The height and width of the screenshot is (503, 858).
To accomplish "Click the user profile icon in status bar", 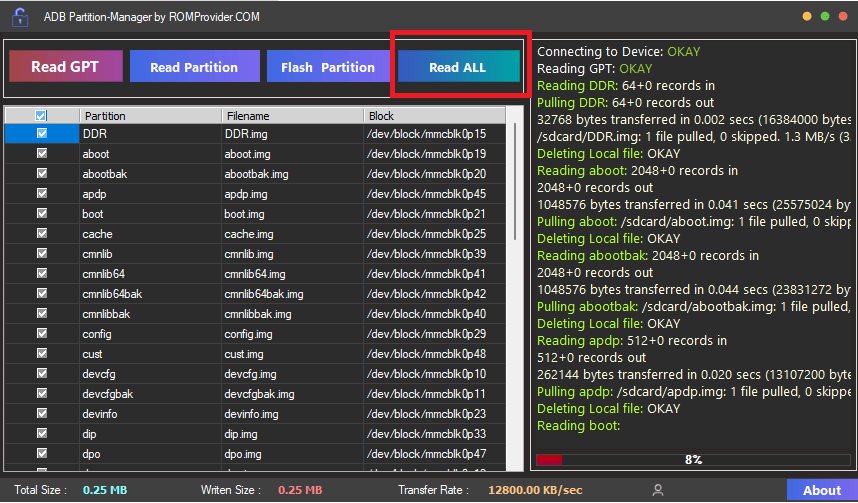I will pyautogui.click(x=658, y=490).
